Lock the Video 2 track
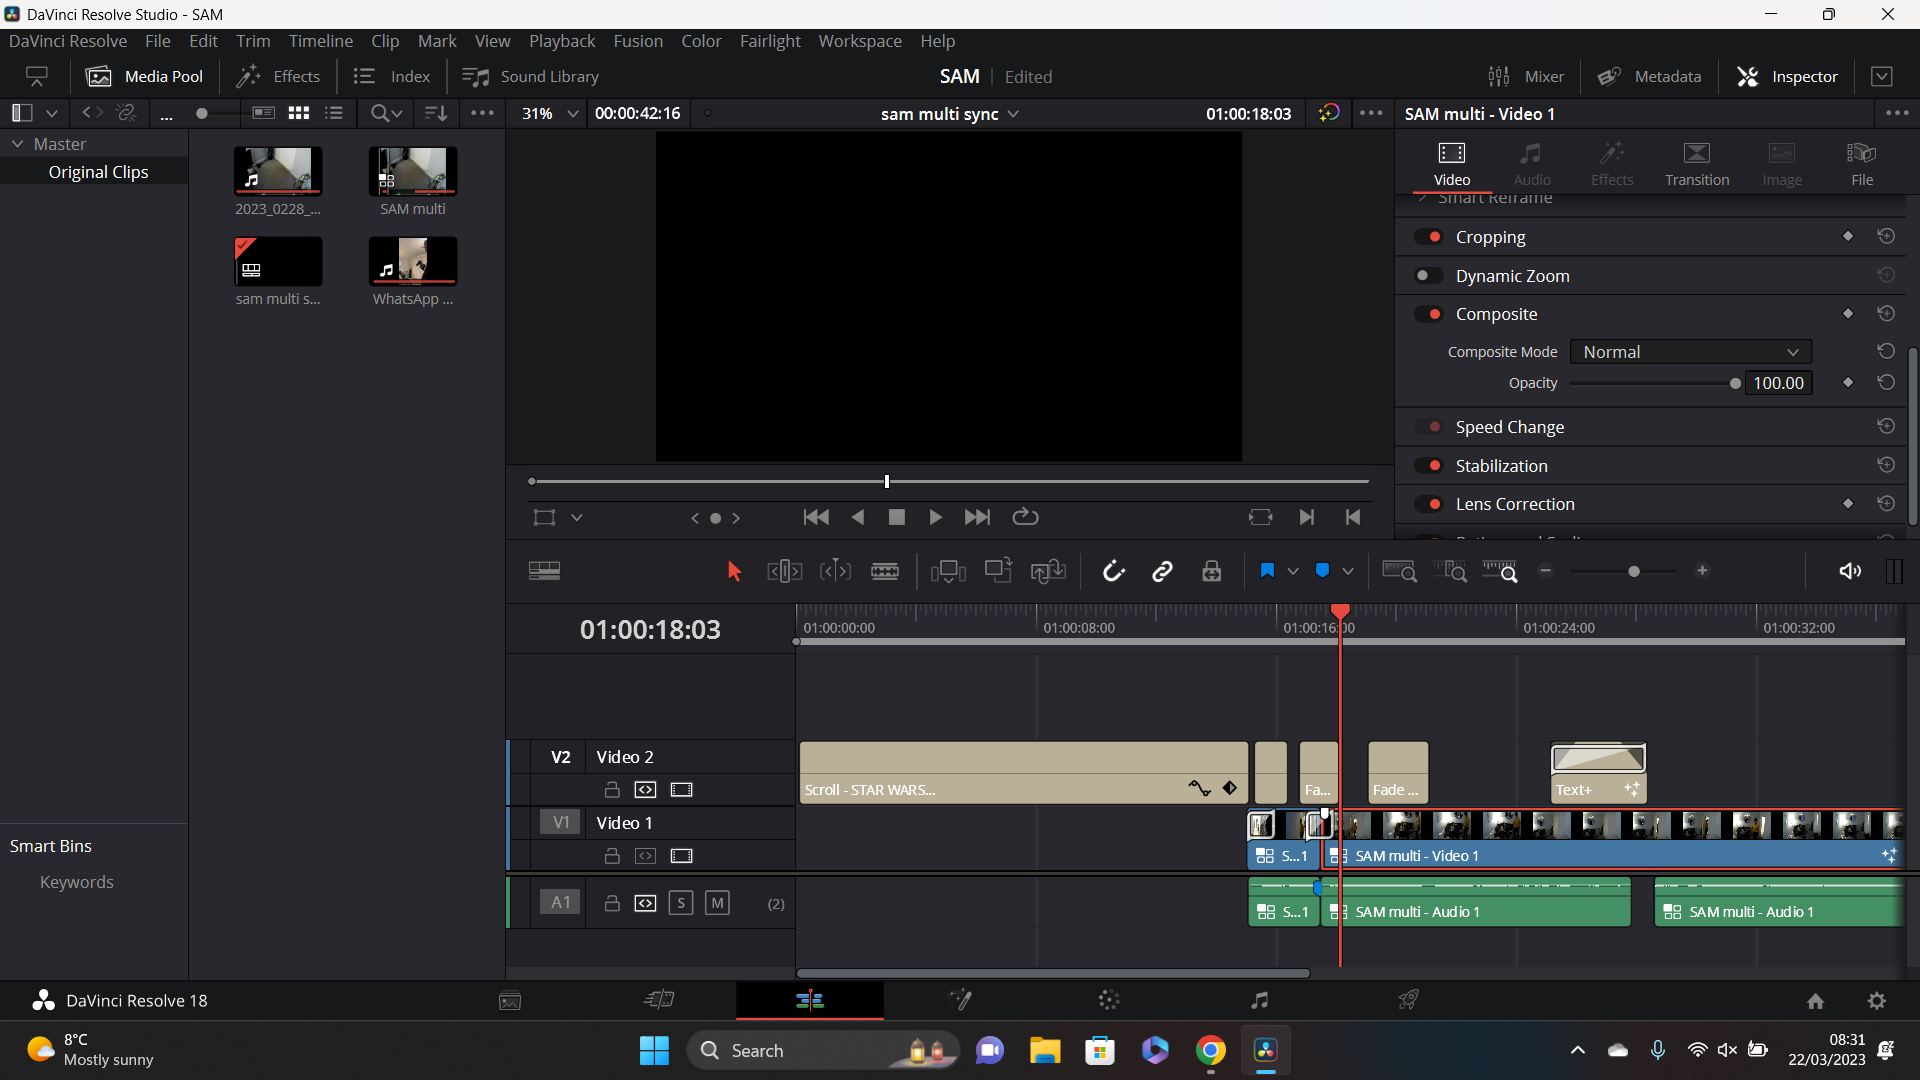 612,790
